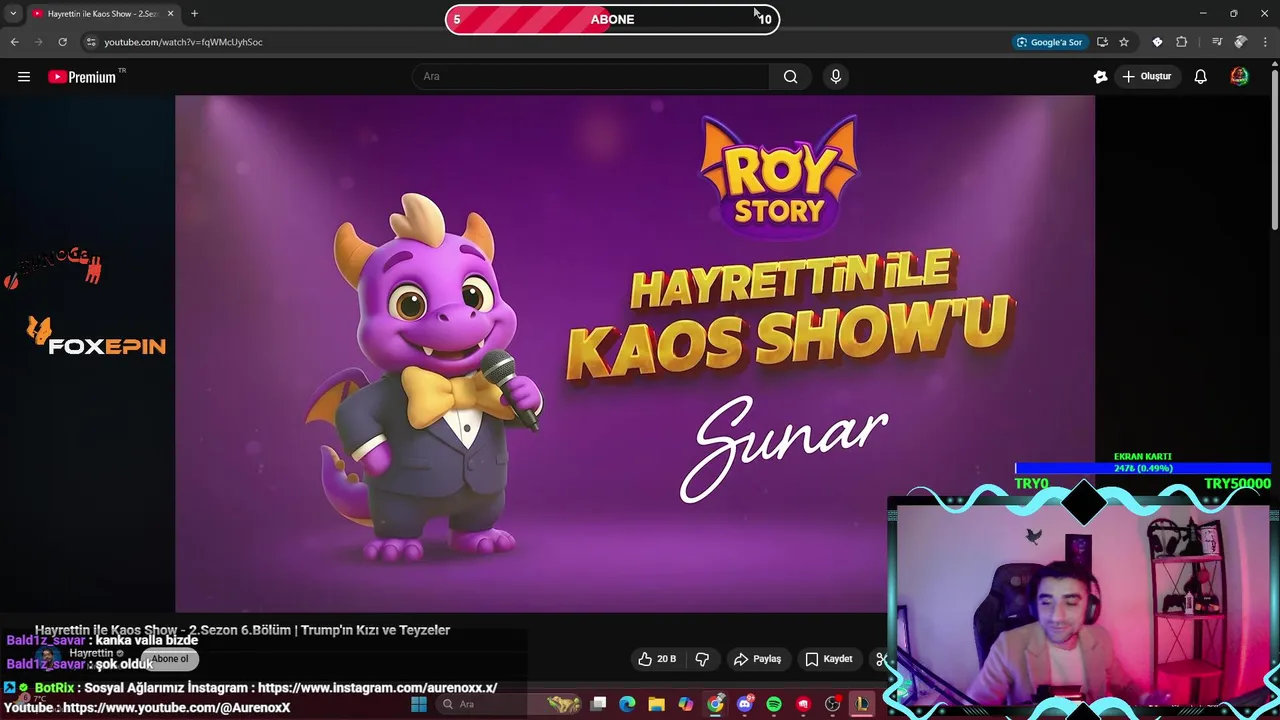Viewport: 1280px width, 720px height.
Task: Share video with Paylaş button
Action: click(757, 659)
